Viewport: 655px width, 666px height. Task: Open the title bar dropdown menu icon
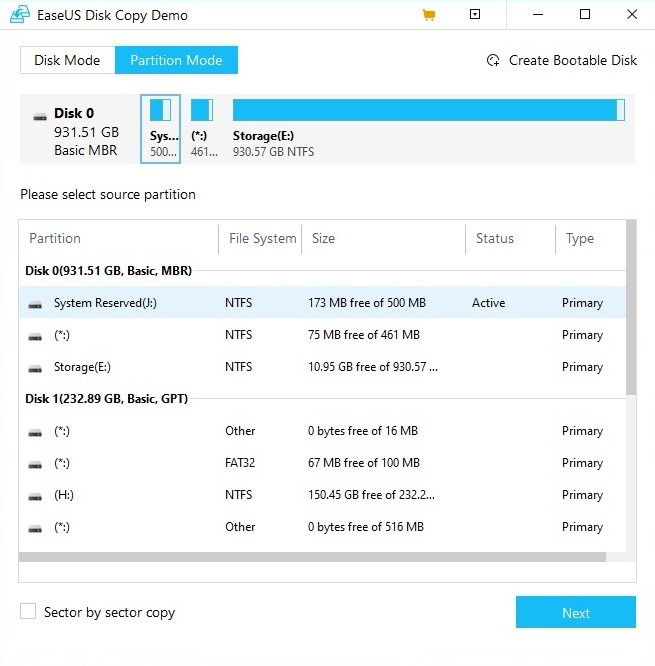[x=475, y=14]
